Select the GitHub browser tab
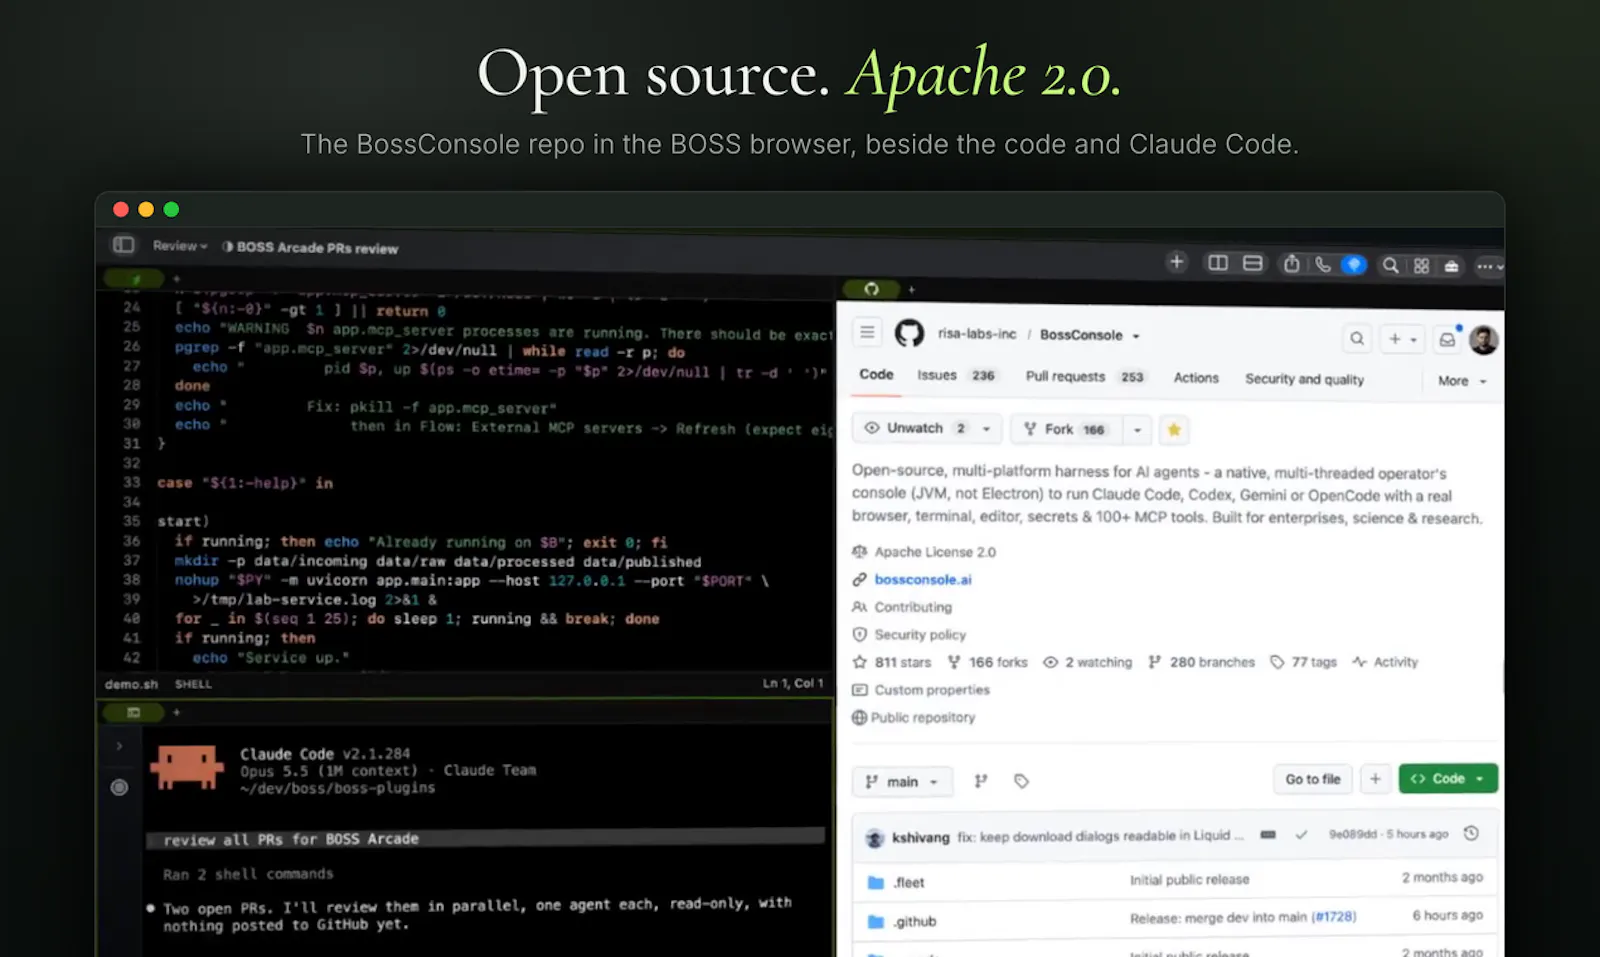Screen dimensions: 1600x957 [871, 288]
